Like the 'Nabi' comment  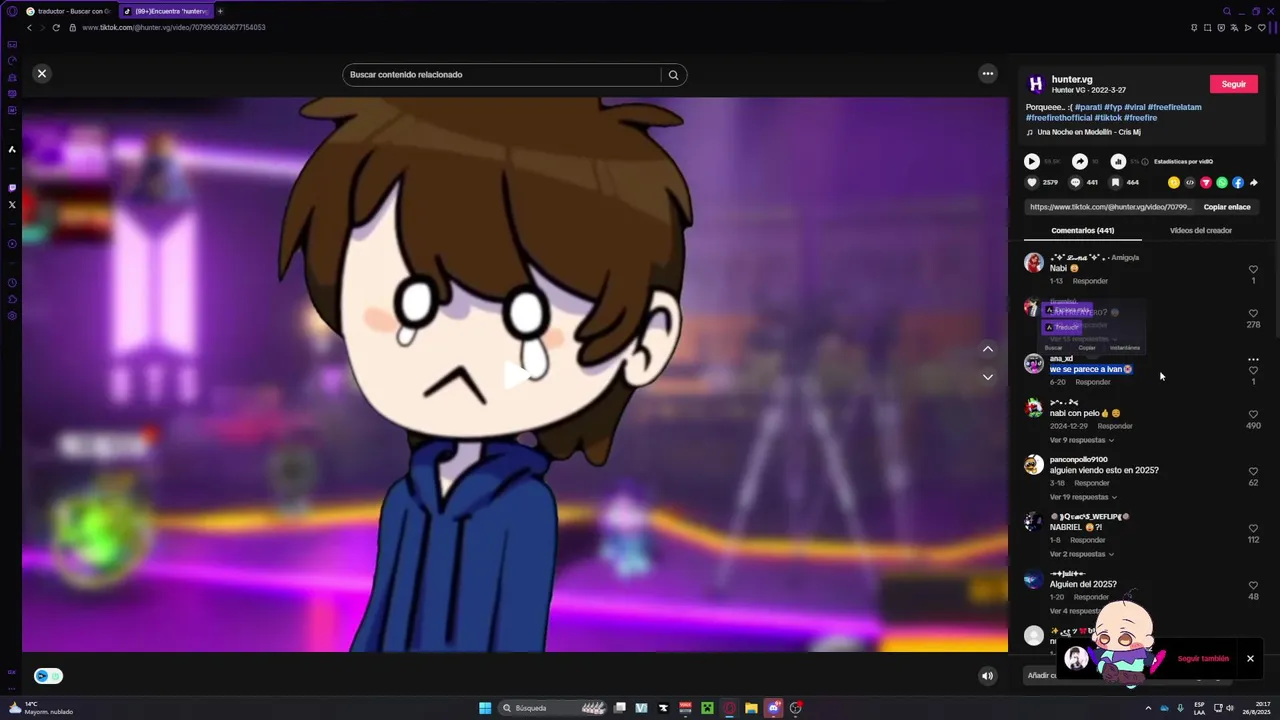click(1253, 269)
